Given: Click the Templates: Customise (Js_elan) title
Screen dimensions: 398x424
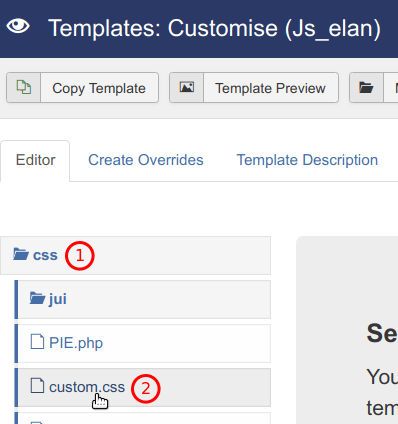Looking at the screenshot, I should click(x=214, y=28).
